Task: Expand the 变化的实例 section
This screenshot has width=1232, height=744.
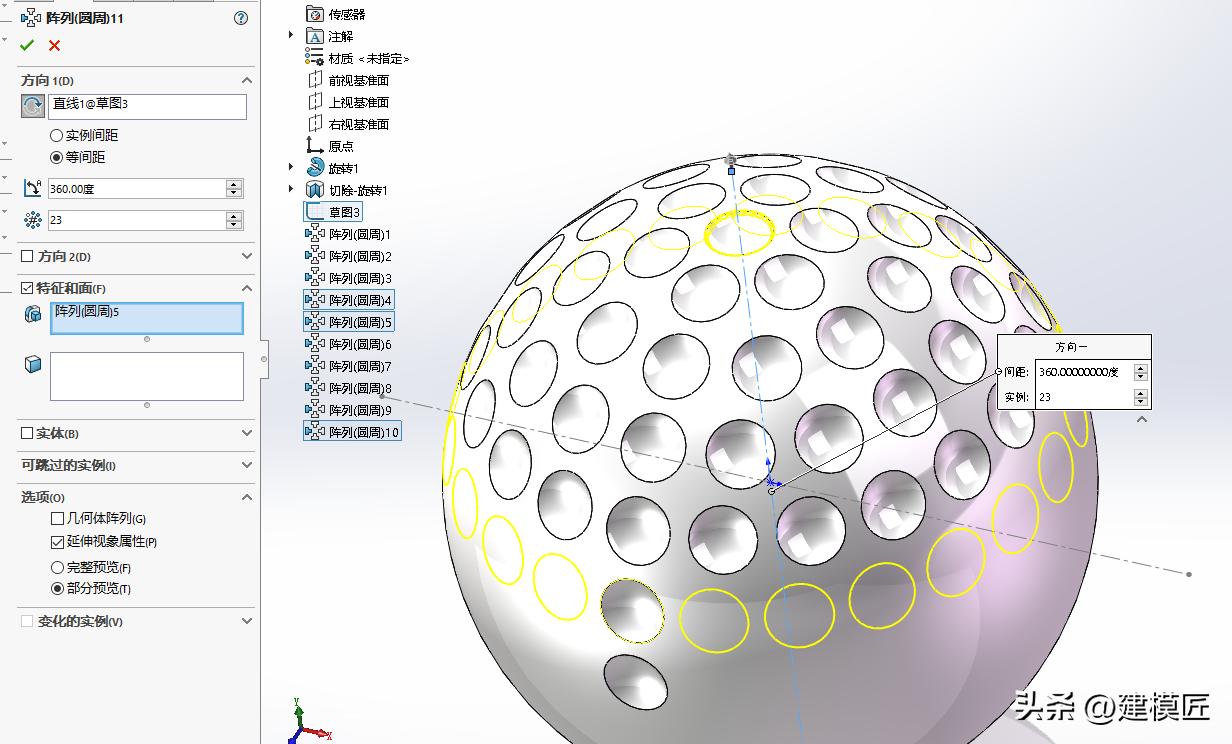Action: tap(246, 620)
